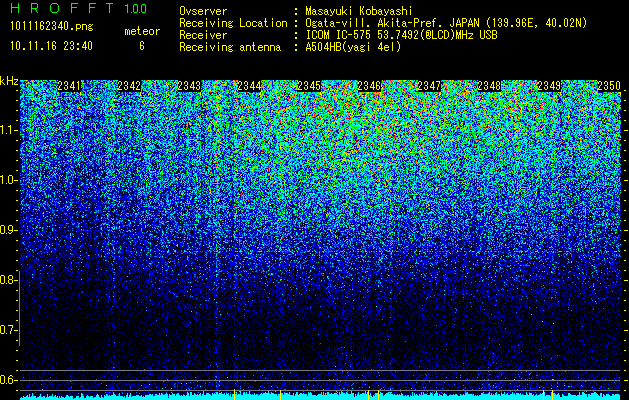Select the 0.7 frequency axis label
Image resolution: width=629 pixels, height=400 pixels.
(7, 330)
